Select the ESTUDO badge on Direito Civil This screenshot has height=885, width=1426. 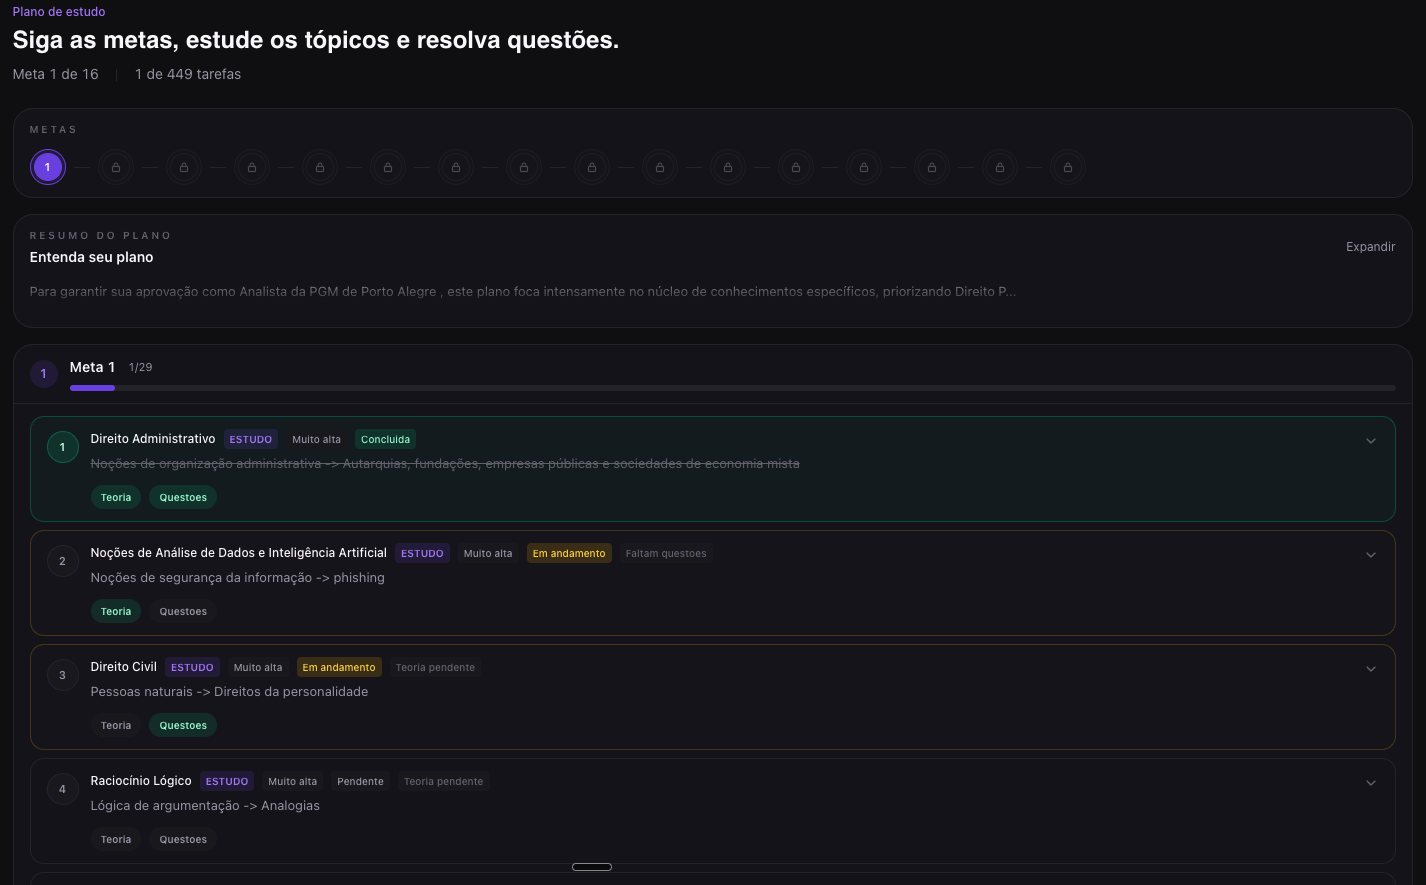192,667
